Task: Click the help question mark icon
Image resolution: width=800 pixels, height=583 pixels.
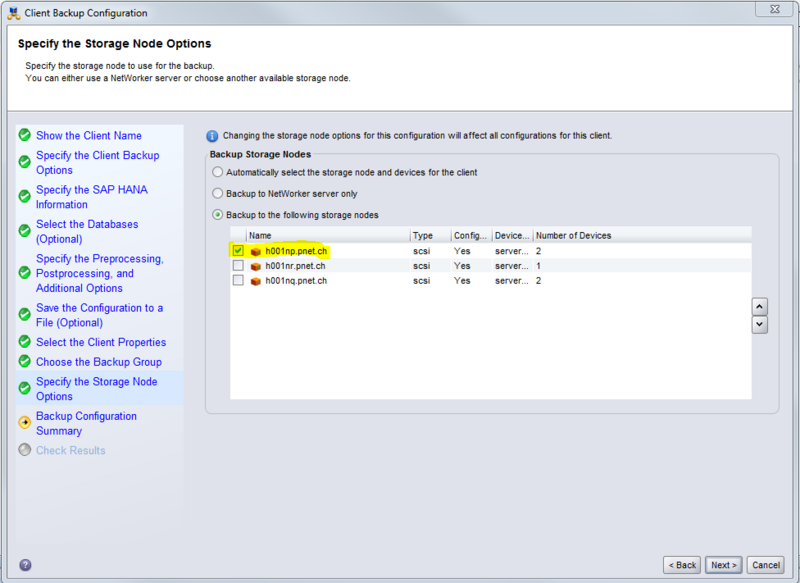Action: [x=24, y=565]
